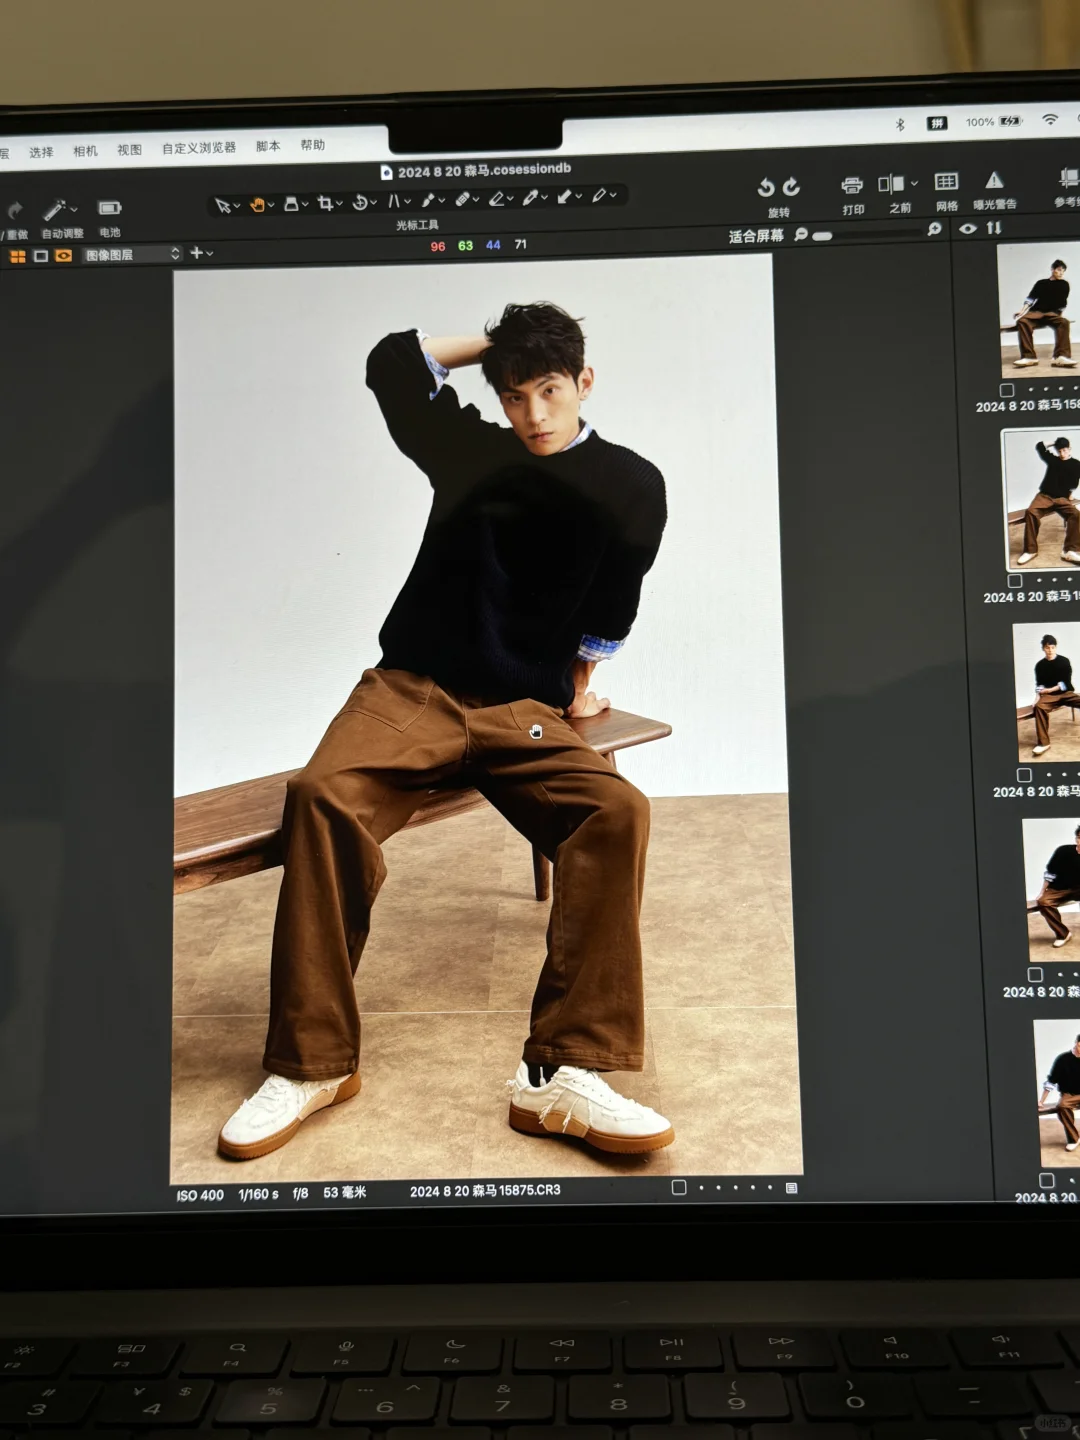Viewport: 1080px width, 1440px height.
Task: Click the zoom-in magnifier icon
Action: 934,229
